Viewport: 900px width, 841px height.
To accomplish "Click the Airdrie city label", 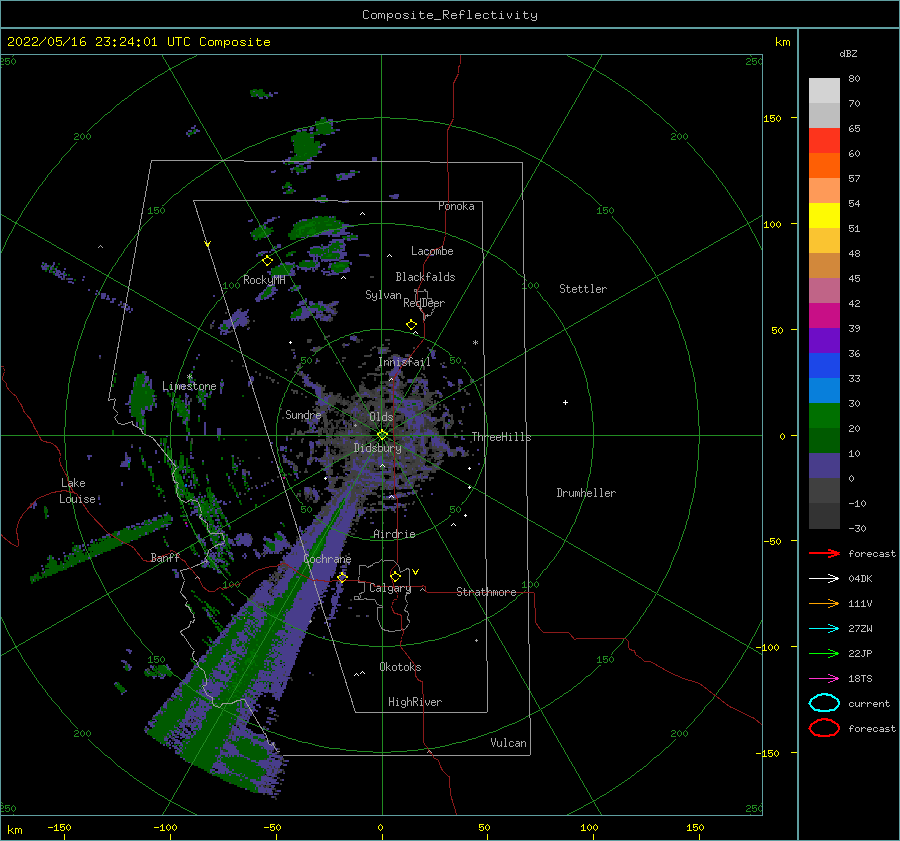I will [394, 534].
